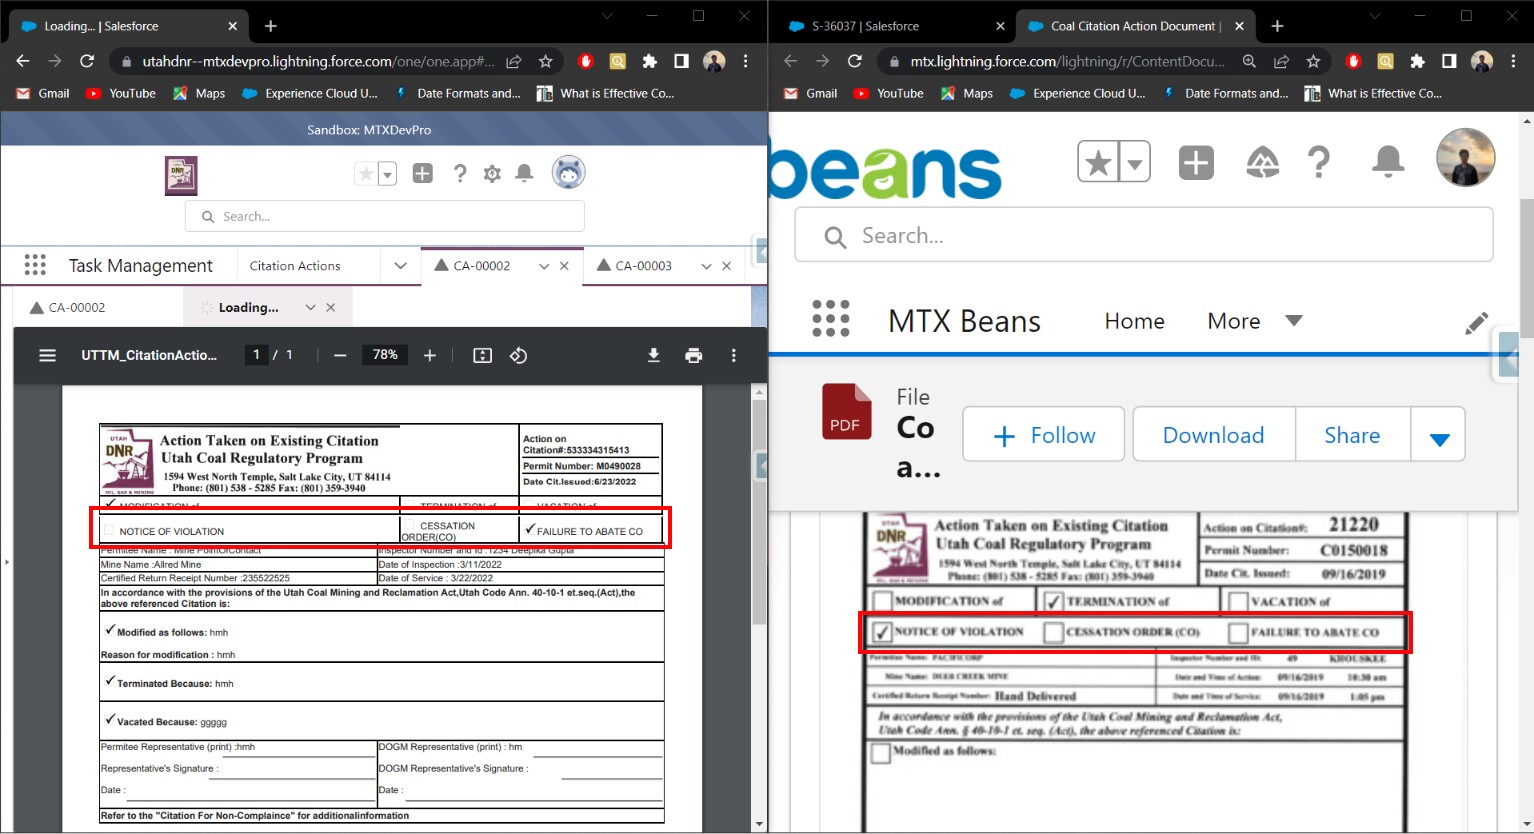Download the citation PDF from the viewer toolbar

pyautogui.click(x=653, y=355)
